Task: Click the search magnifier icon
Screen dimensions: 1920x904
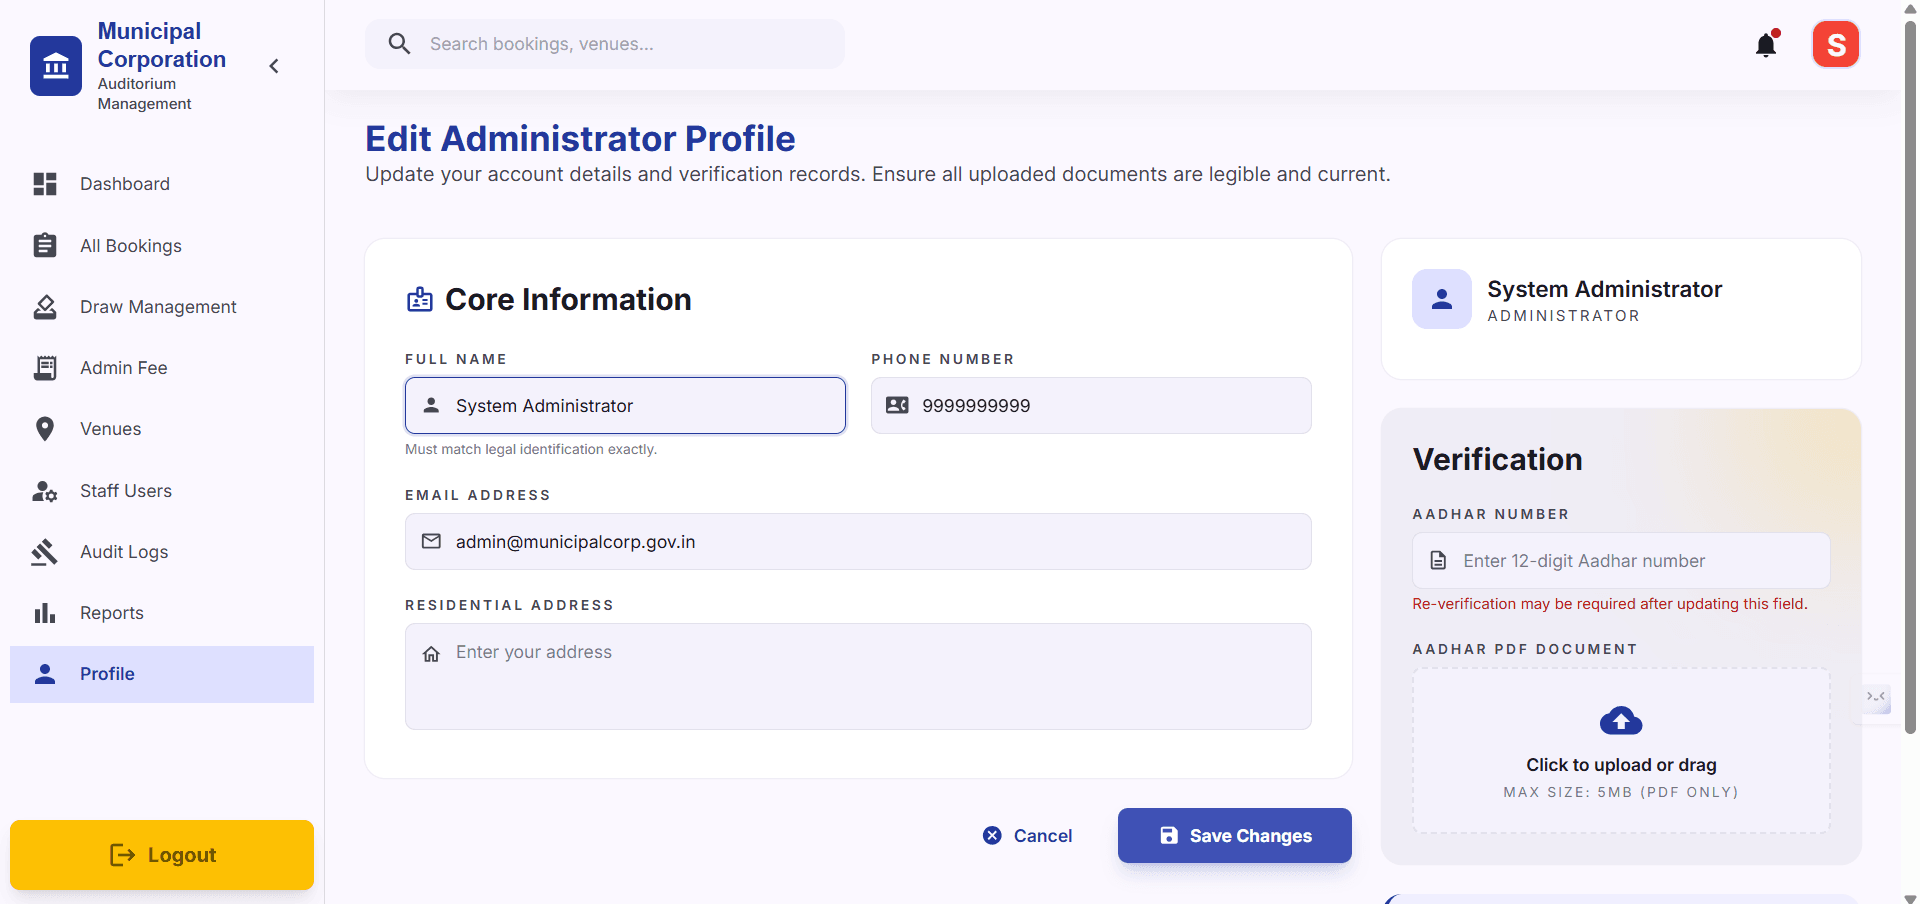Action: tap(399, 44)
